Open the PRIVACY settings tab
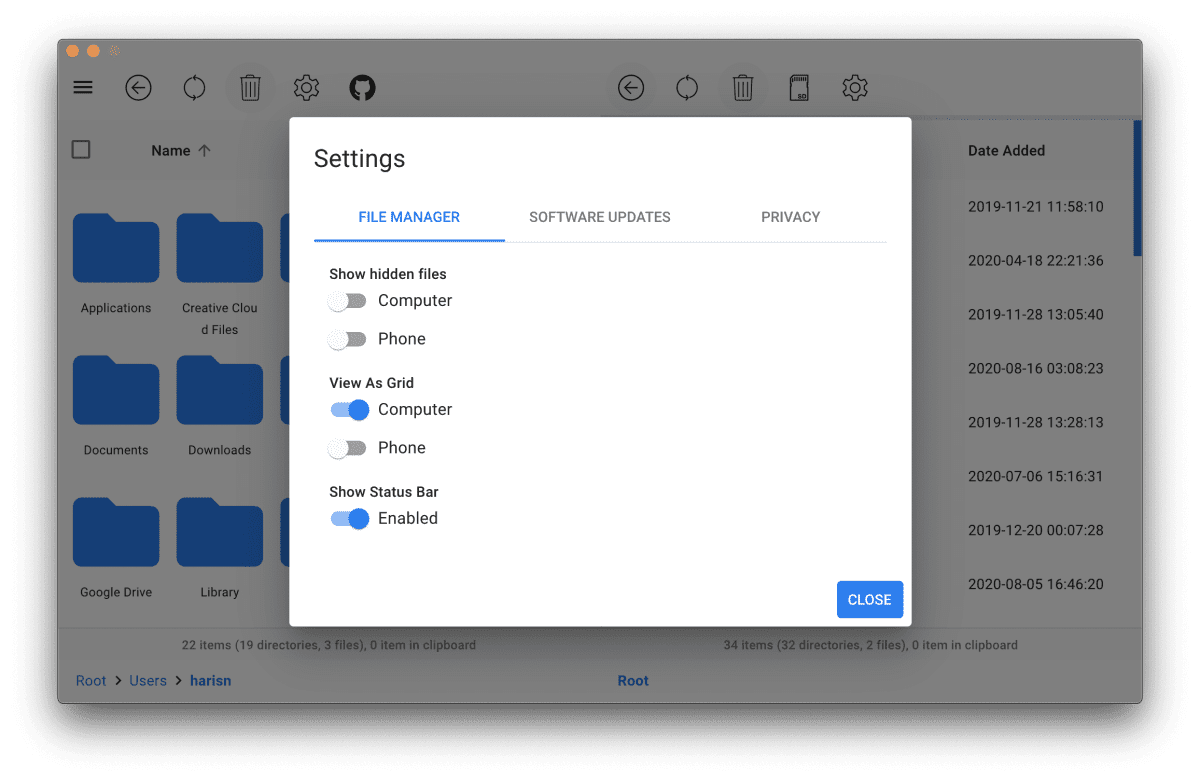This screenshot has height=780, width=1200. 790,217
